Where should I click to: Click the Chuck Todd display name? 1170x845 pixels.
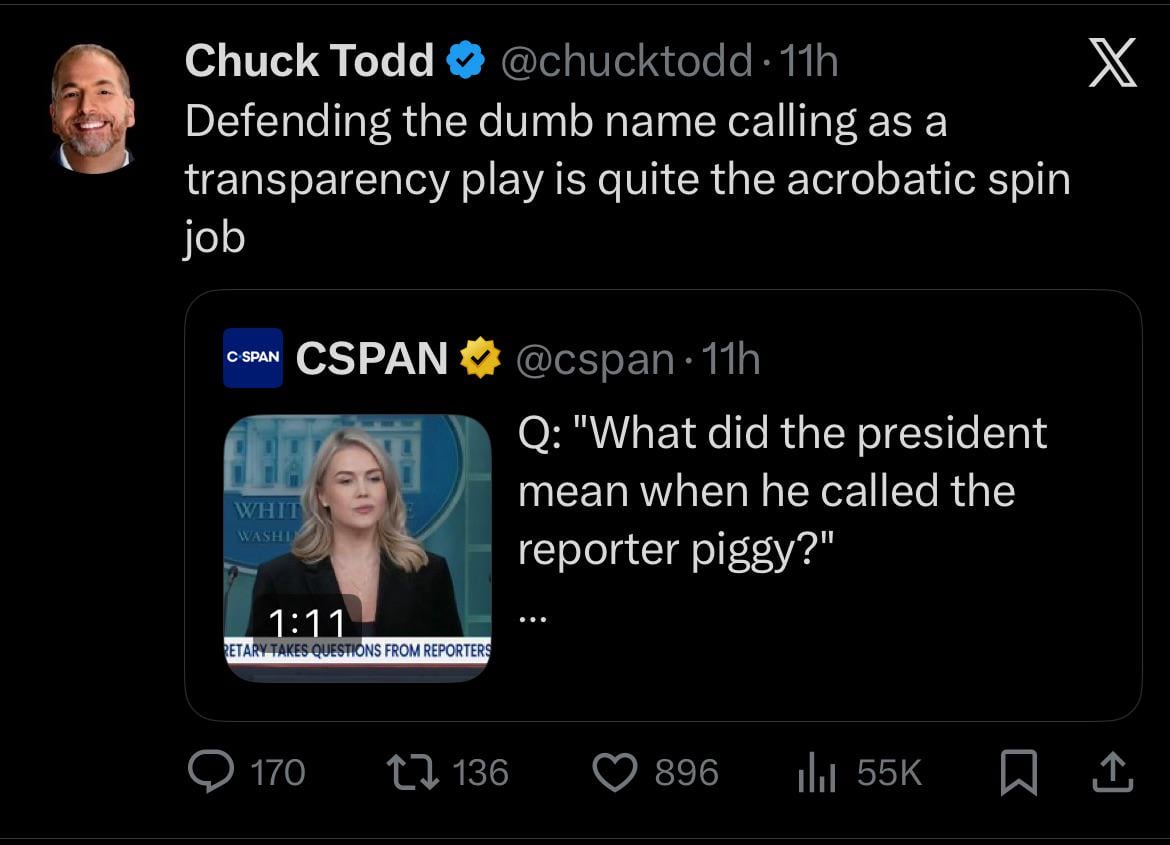[x=309, y=62]
